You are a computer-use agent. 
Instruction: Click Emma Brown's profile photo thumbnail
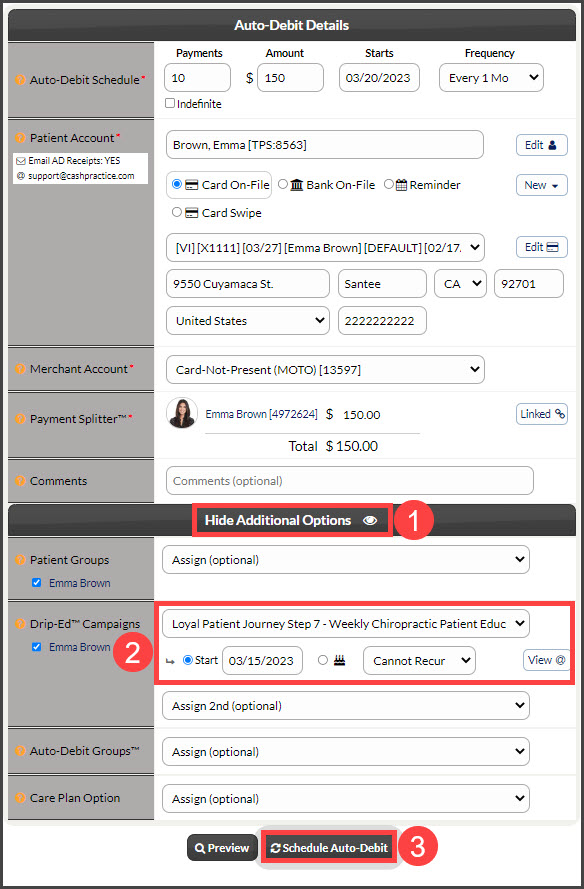tap(182, 413)
